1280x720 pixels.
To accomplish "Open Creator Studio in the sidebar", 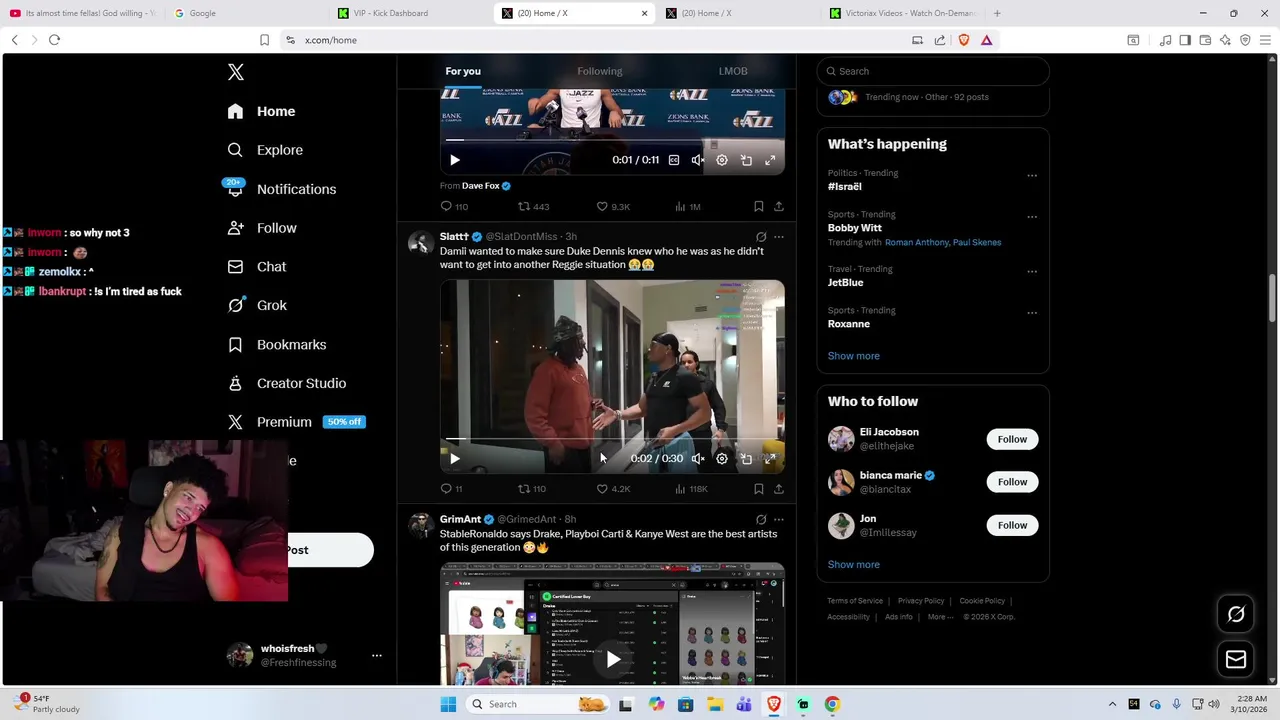I will 287,383.
